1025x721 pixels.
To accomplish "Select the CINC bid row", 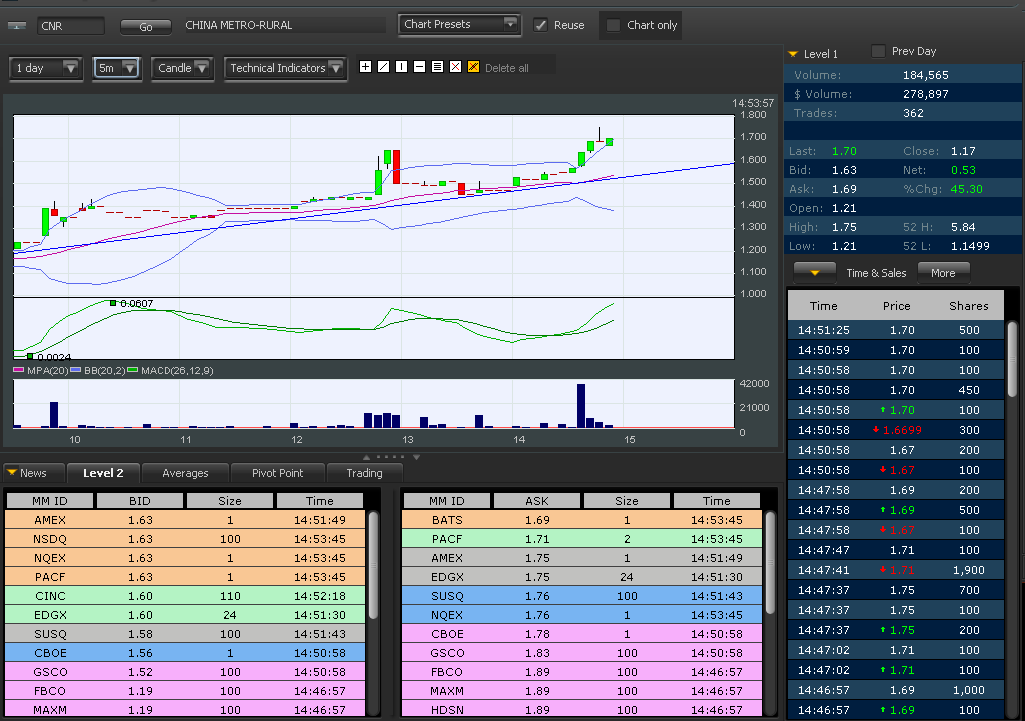I will click(x=185, y=596).
